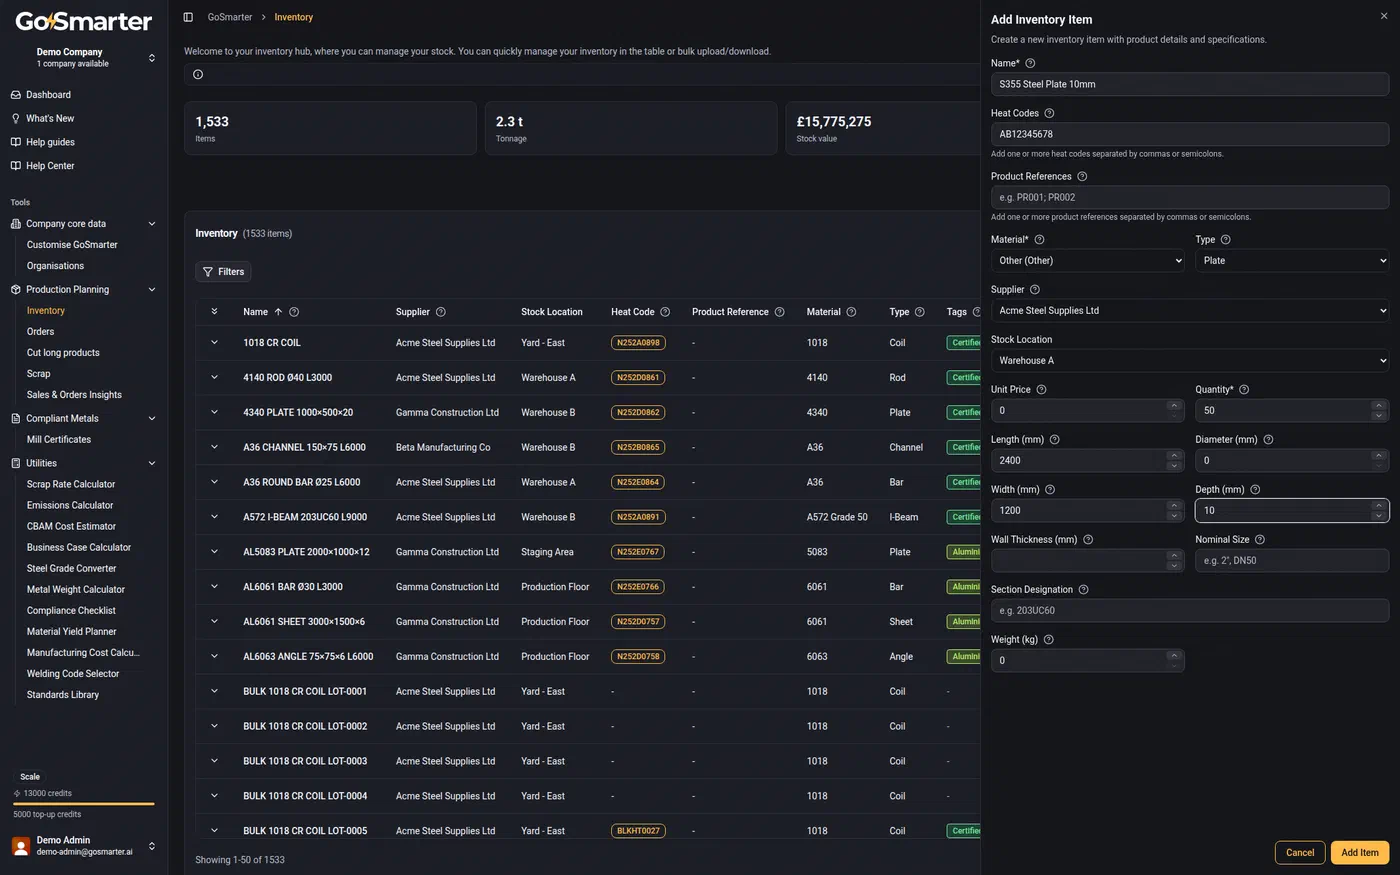Viewport: 1400px width, 875px height.
Task: Click help icon beside Product References label
Action: [1082, 176]
